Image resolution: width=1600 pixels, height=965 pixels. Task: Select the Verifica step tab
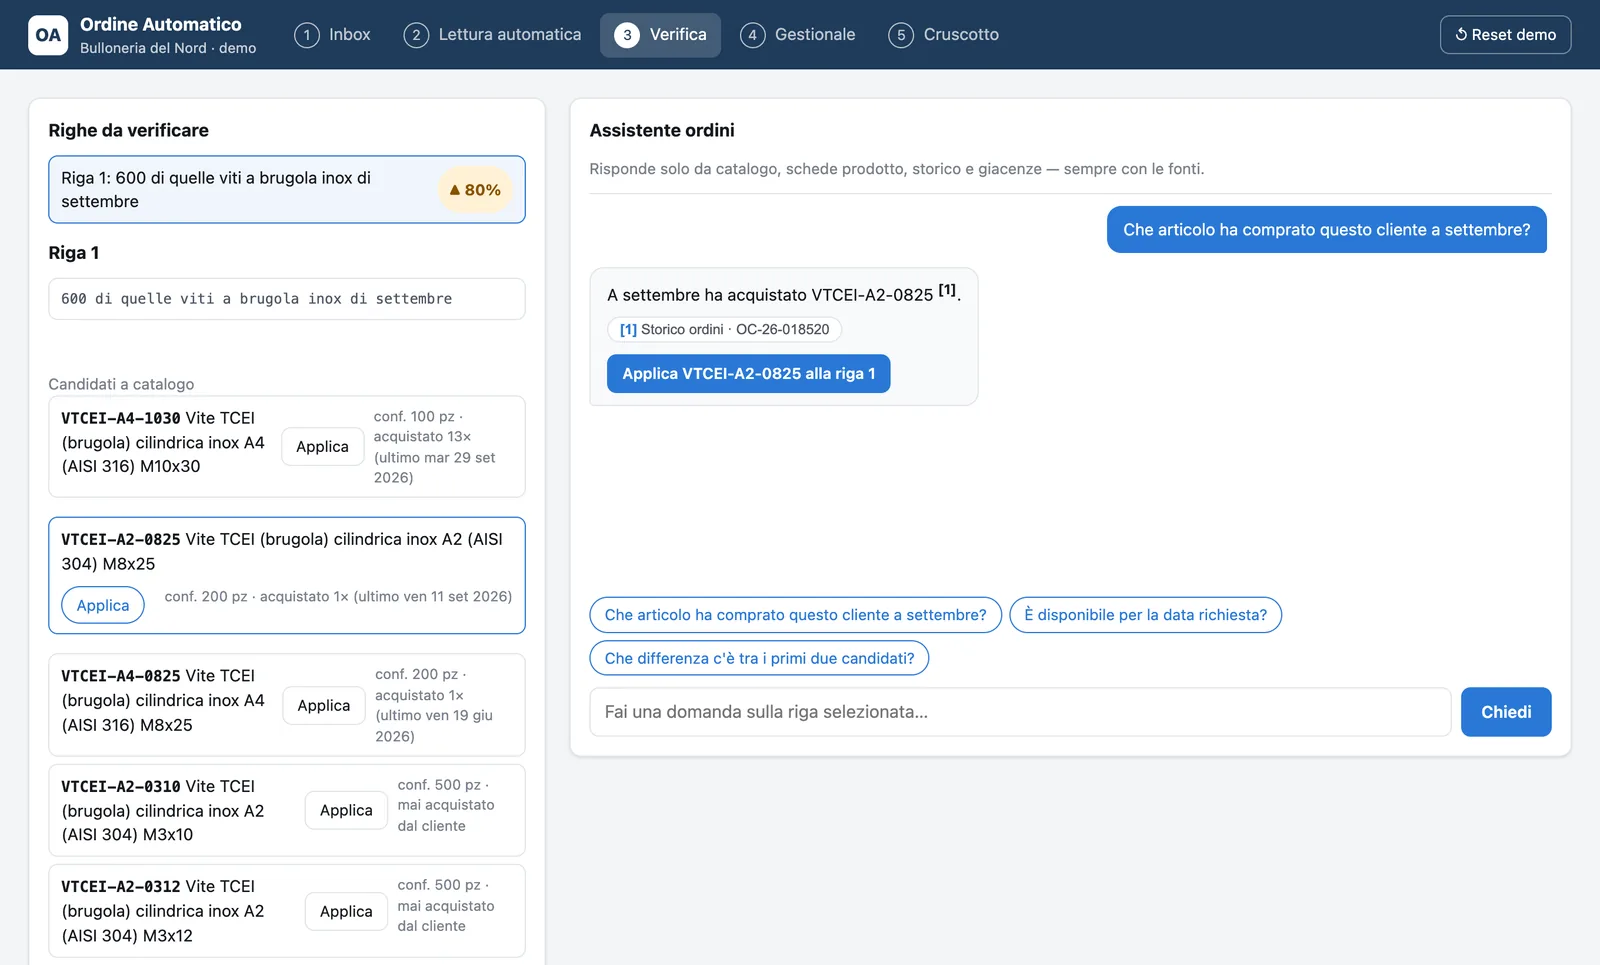point(660,35)
